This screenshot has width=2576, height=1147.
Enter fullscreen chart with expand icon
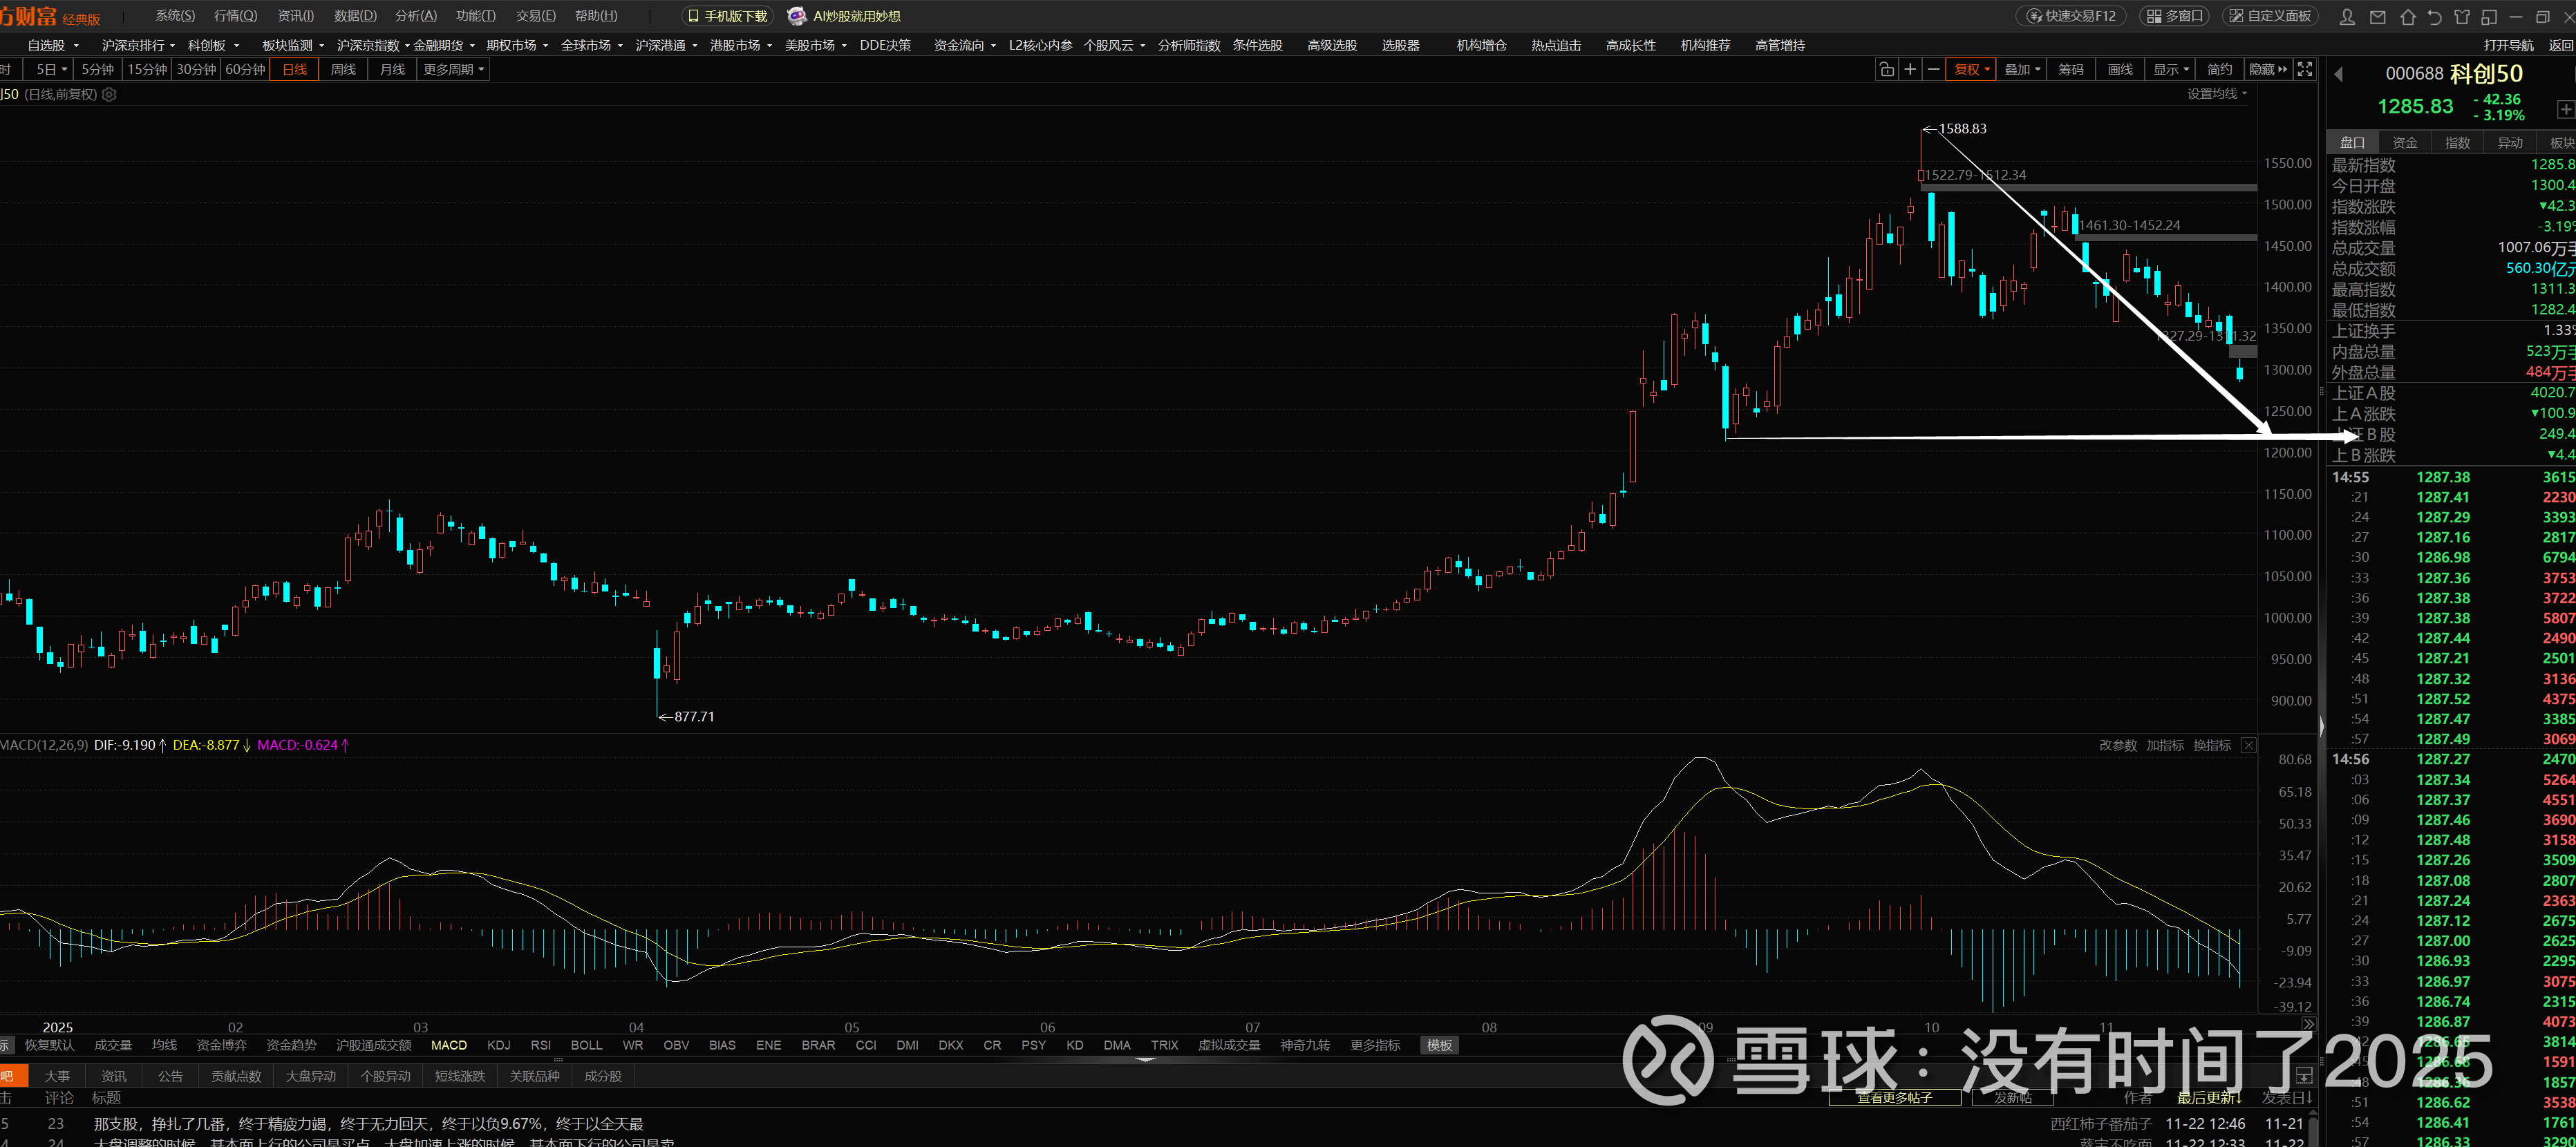tap(2305, 69)
